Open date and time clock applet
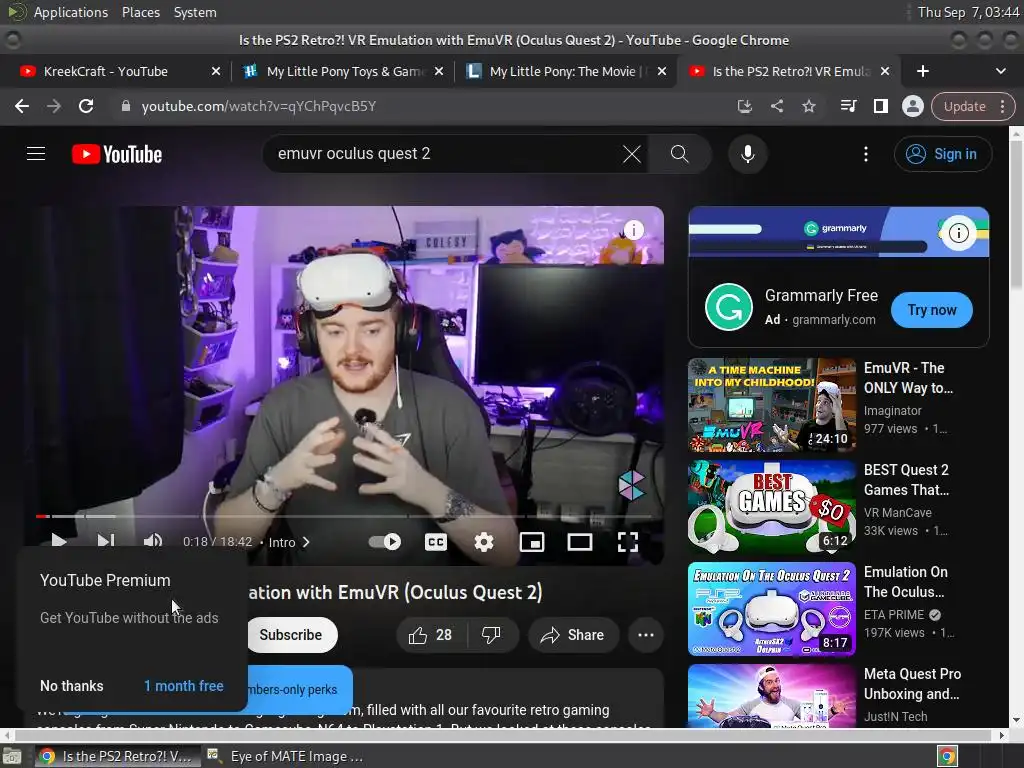This screenshot has width=1024, height=768. coord(968,12)
